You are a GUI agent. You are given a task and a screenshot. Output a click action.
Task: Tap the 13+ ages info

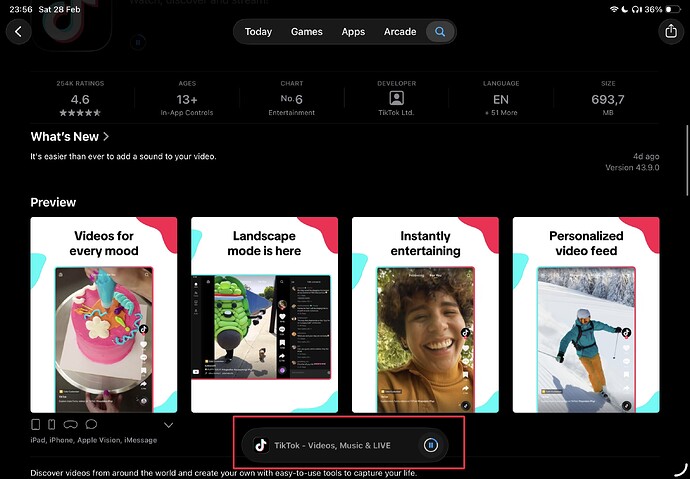tap(187, 100)
